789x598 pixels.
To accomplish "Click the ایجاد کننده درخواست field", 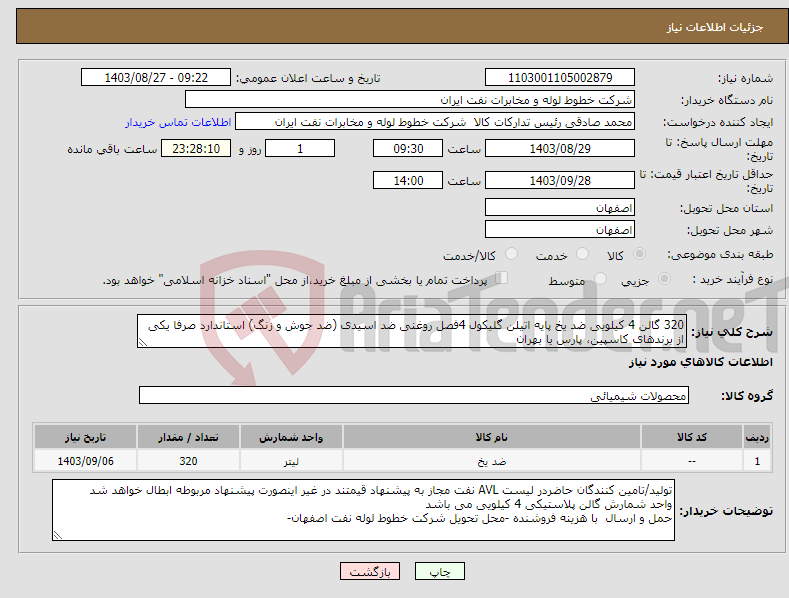I will [x=435, y=122].
